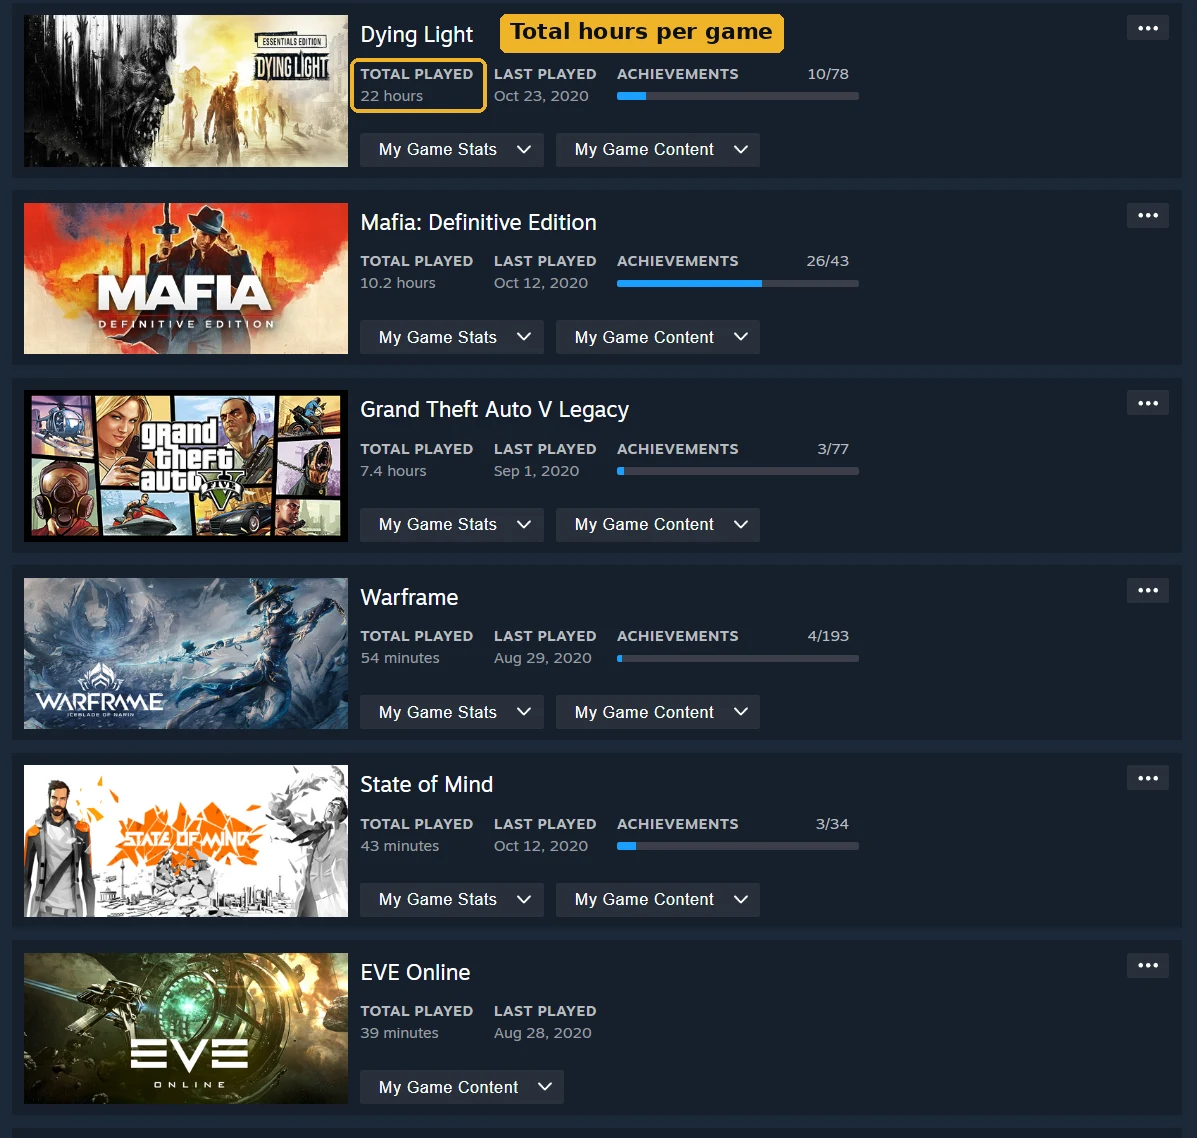Screen dimensions: 1197x1138
Task: Expand My Game Content for EVE Online
Action: point(462,1087)
